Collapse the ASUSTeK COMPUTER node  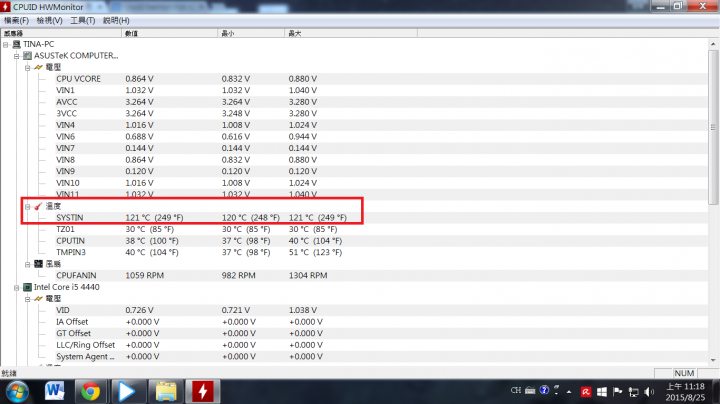point(17,56)
